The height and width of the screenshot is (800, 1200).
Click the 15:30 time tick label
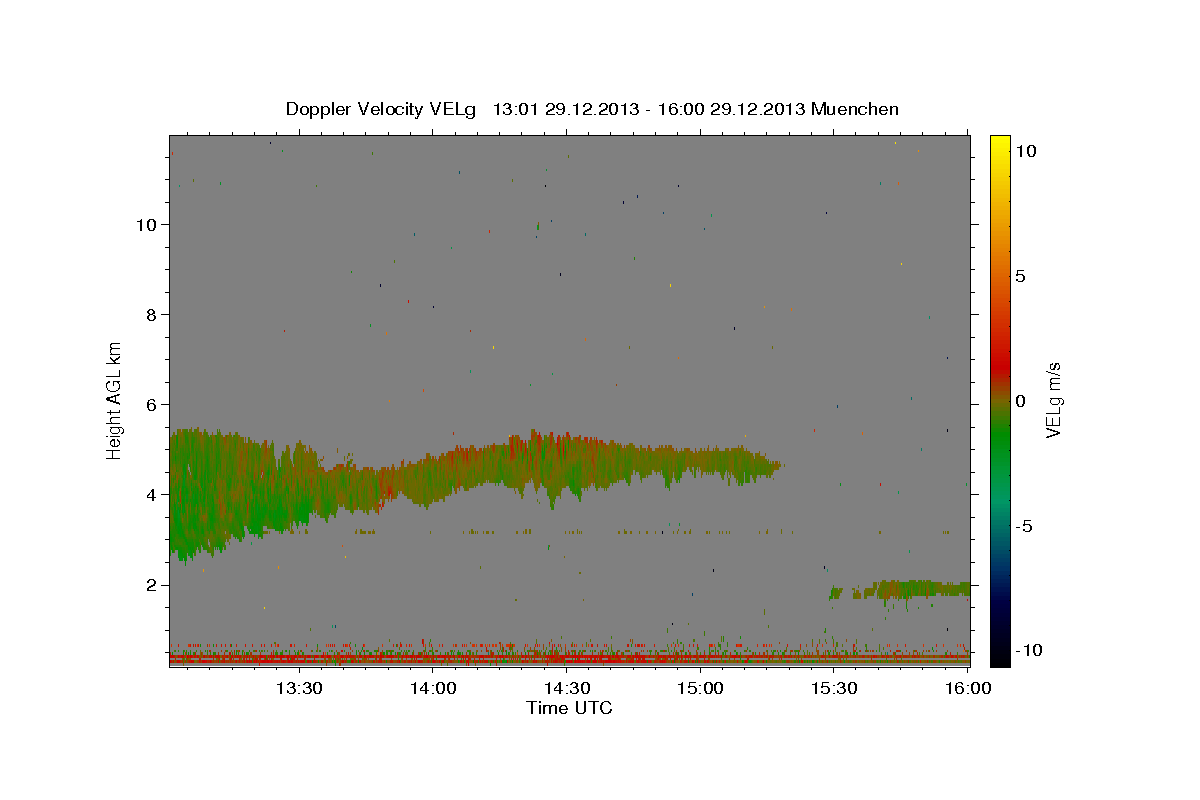[x=835, y=688]
